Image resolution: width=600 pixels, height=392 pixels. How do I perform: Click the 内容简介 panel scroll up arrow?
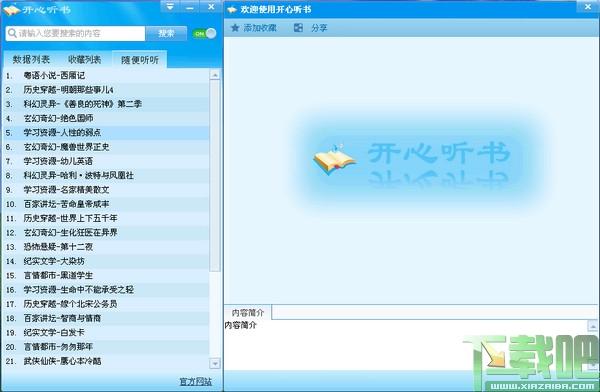pyautogui.click(x=593, y=326)
